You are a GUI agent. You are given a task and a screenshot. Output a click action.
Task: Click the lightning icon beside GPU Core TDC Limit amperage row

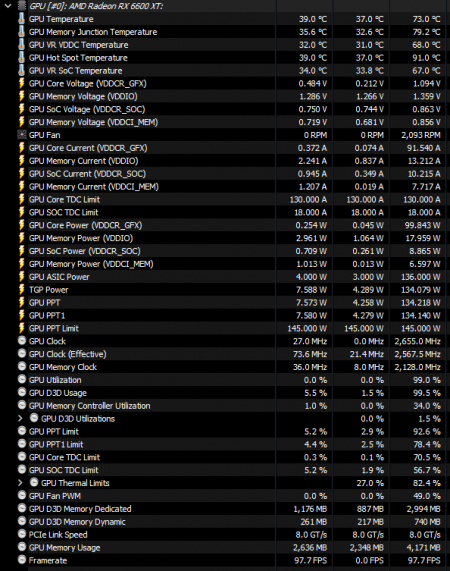[x=21, y=199]
